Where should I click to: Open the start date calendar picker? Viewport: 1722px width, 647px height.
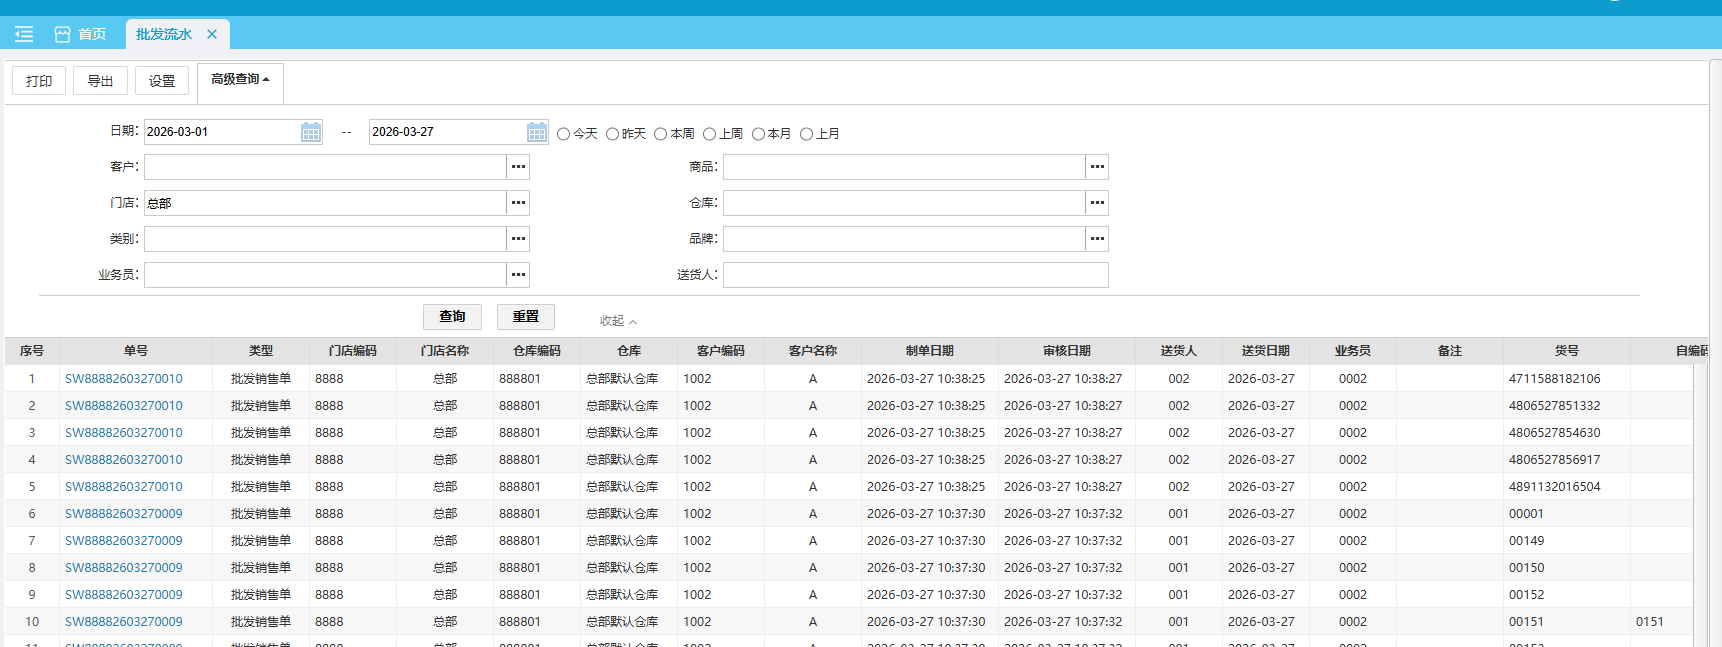click(311, 132)
